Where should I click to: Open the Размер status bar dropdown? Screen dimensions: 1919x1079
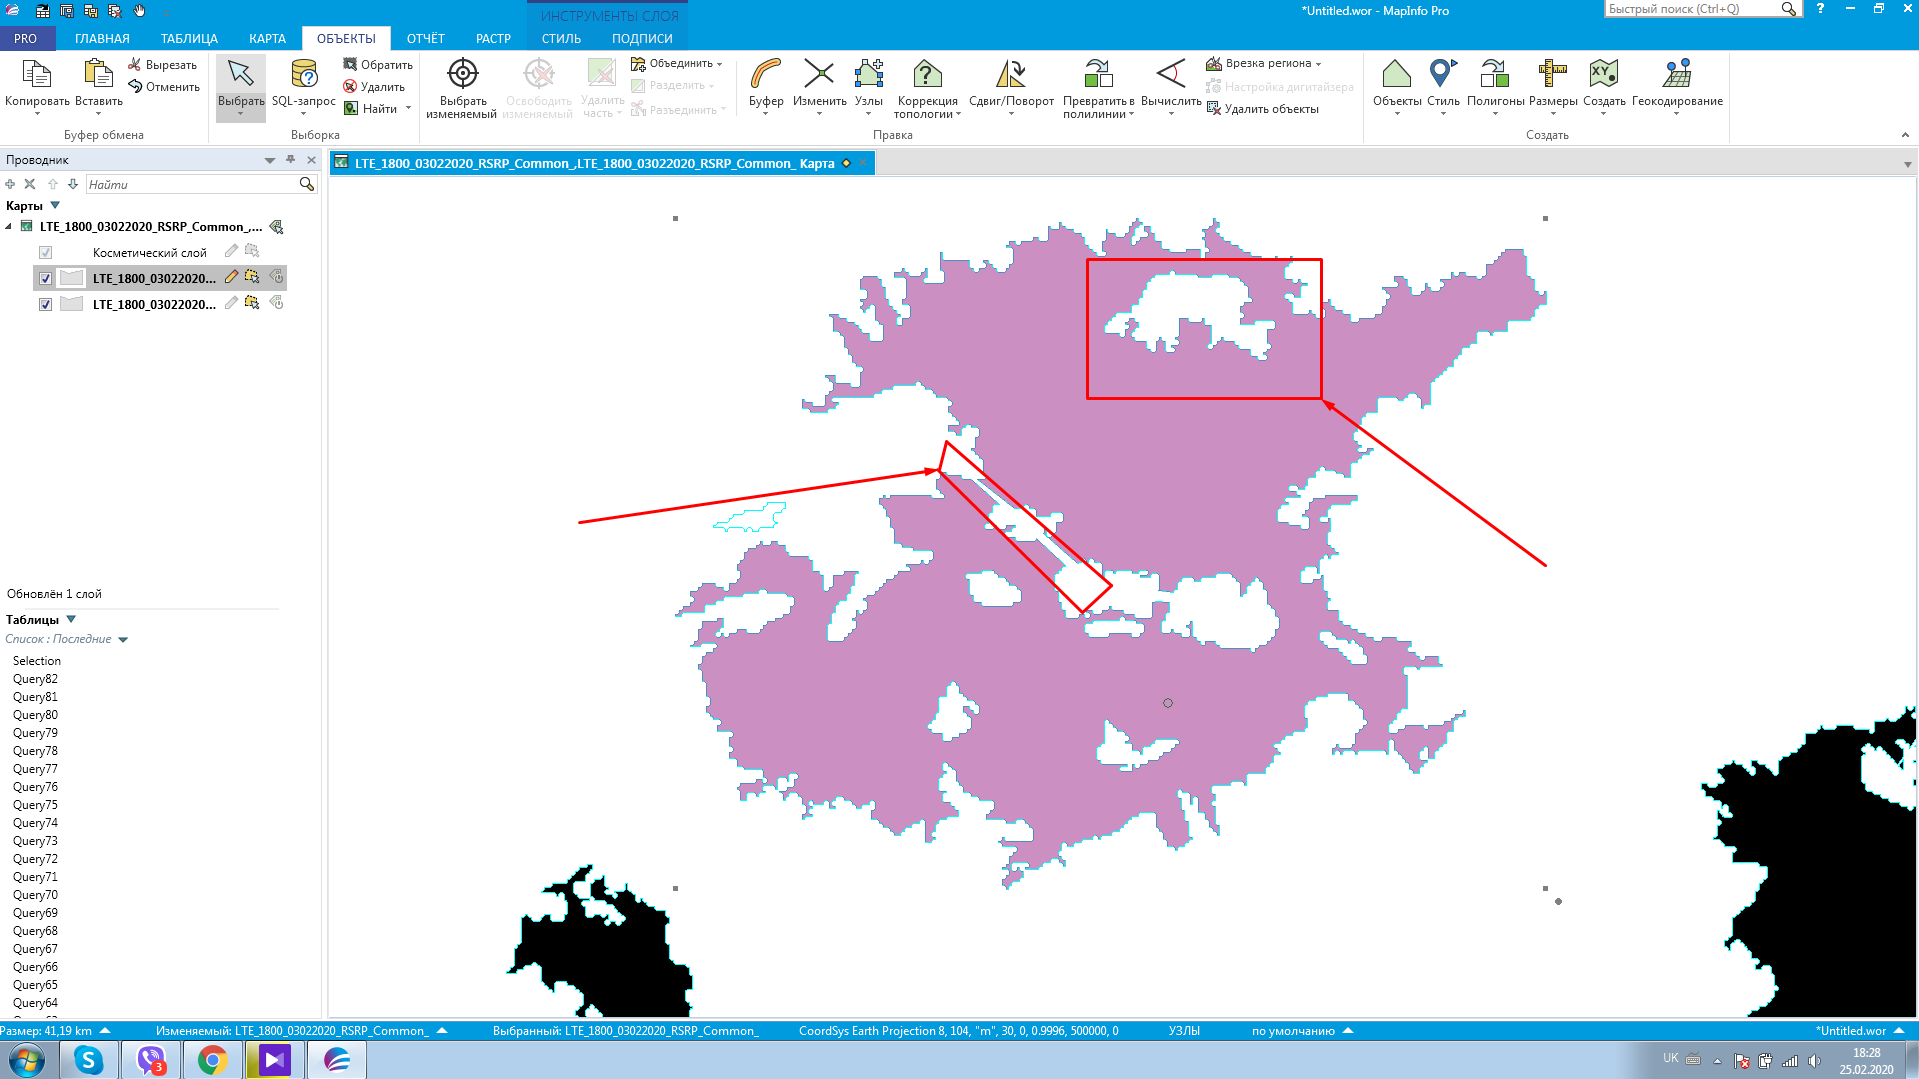pyautogui.click(x=105, y=1031)
